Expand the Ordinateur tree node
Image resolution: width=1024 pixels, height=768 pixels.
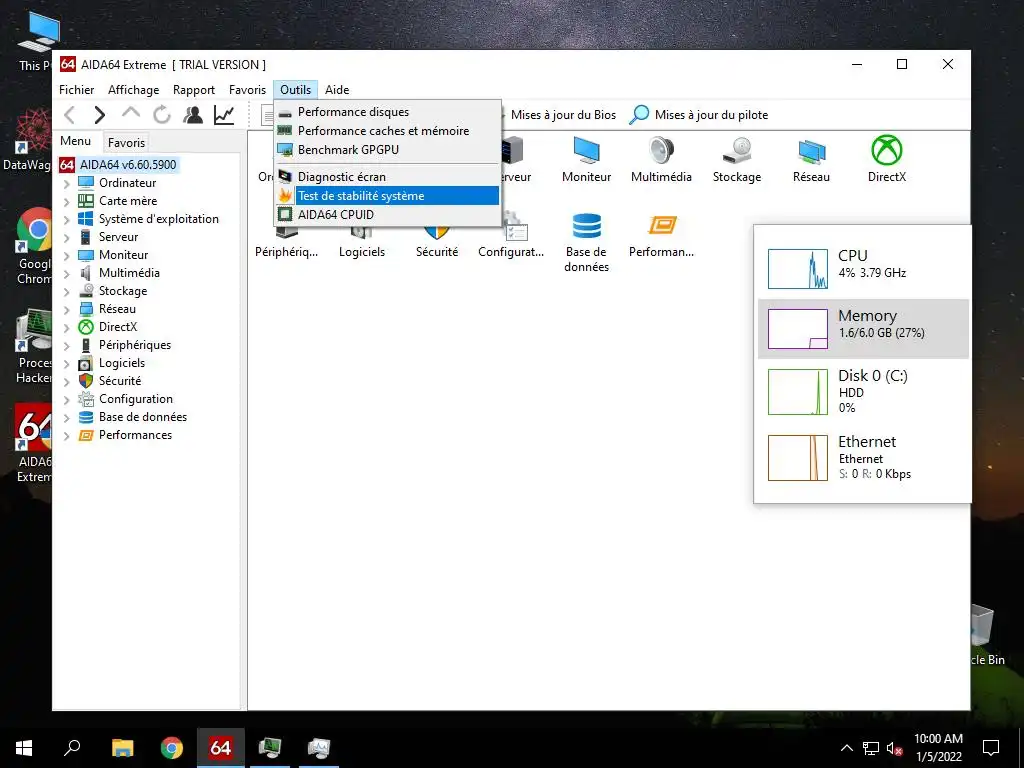click(67, 184)
